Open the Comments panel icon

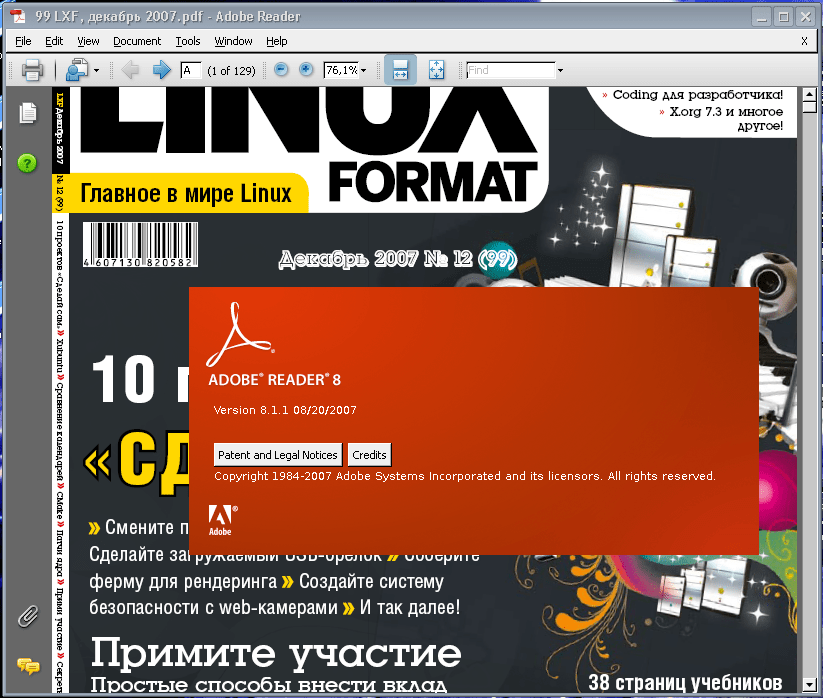pos(27,666)
